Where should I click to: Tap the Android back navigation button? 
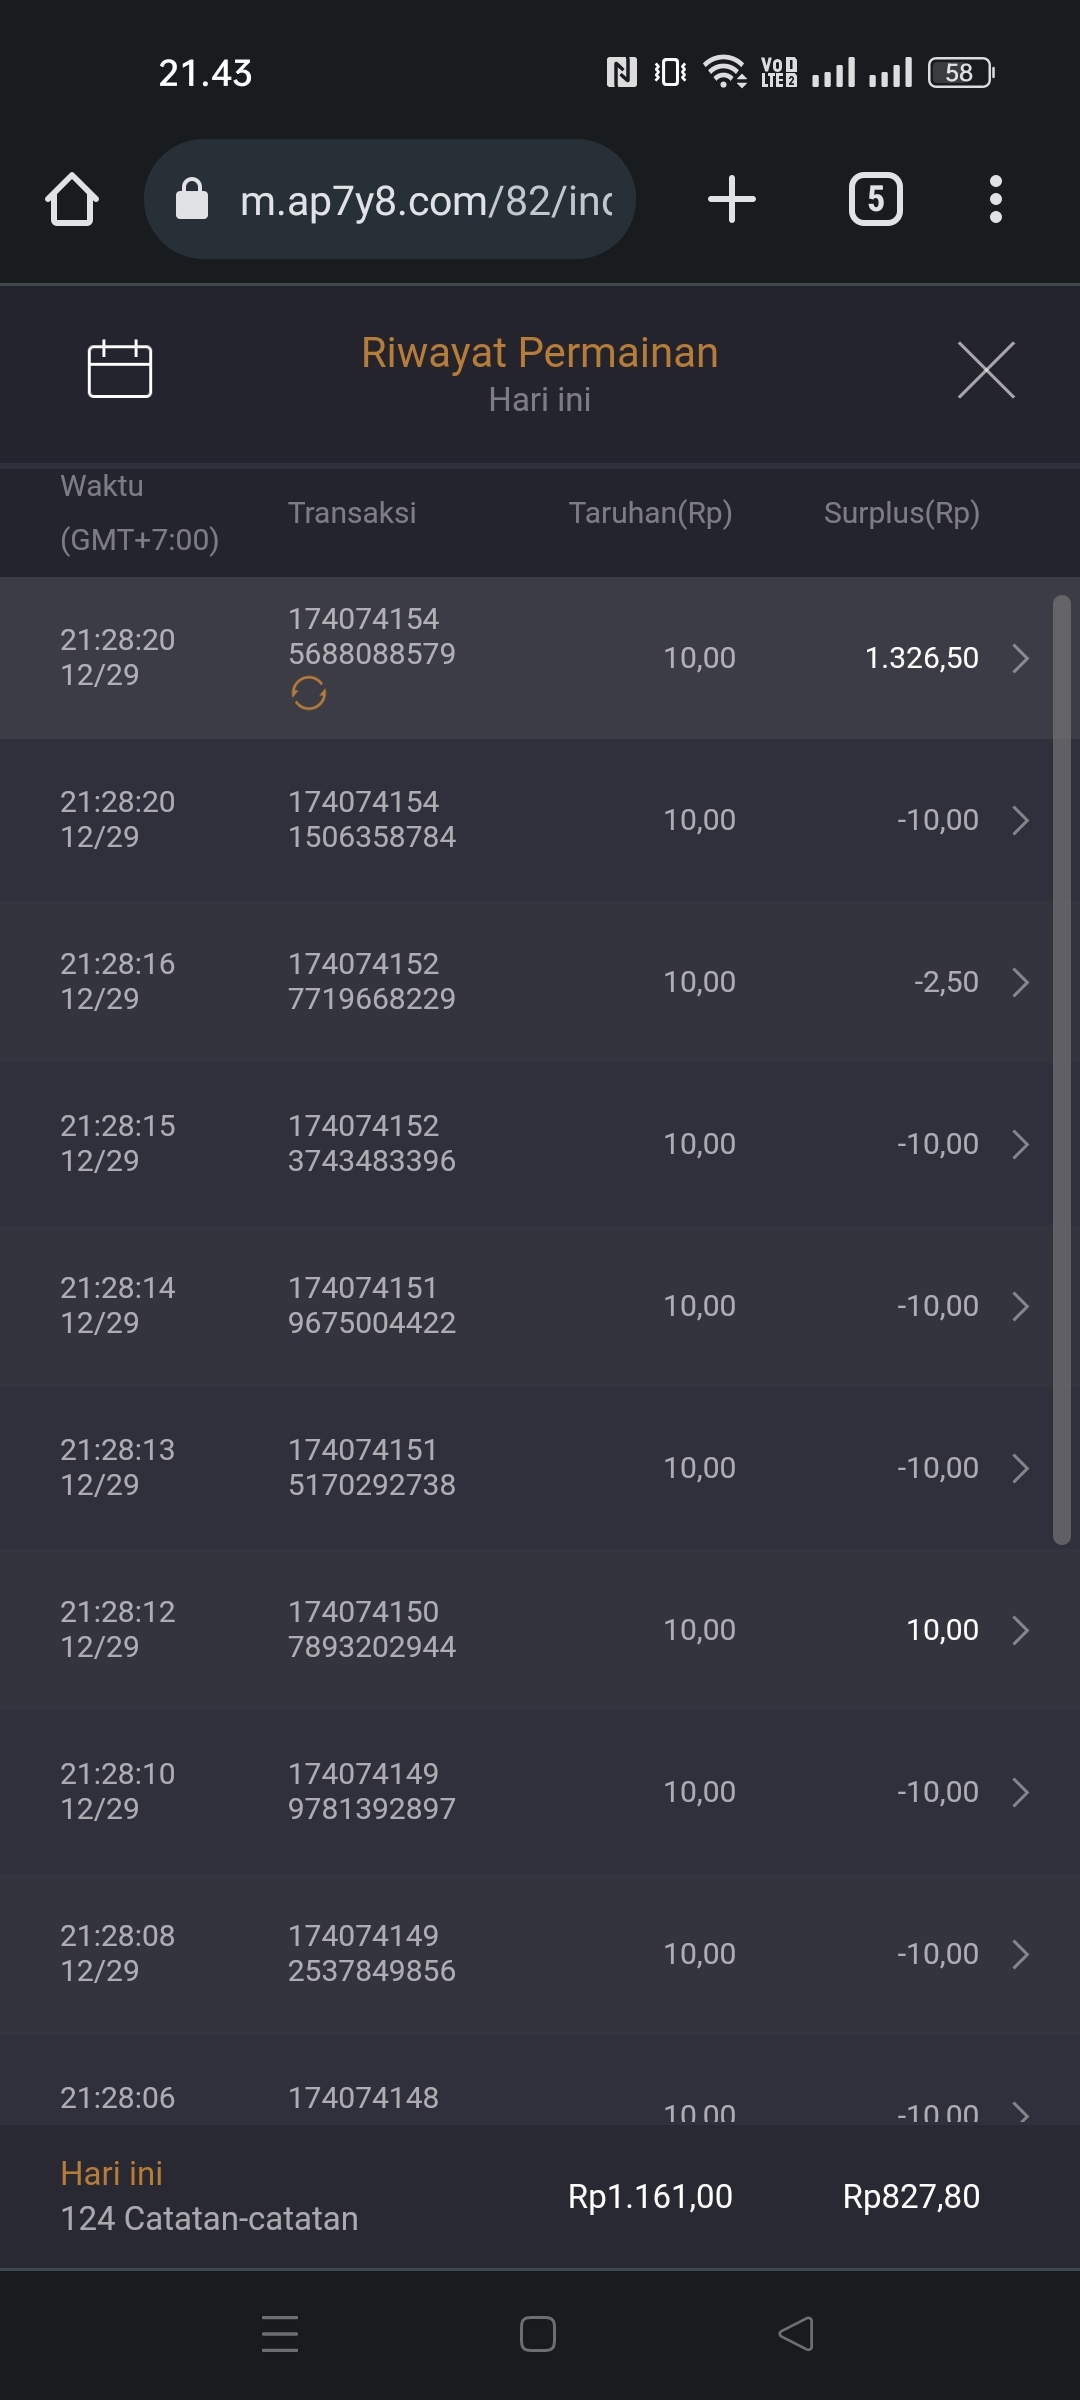click(796, 2334)
